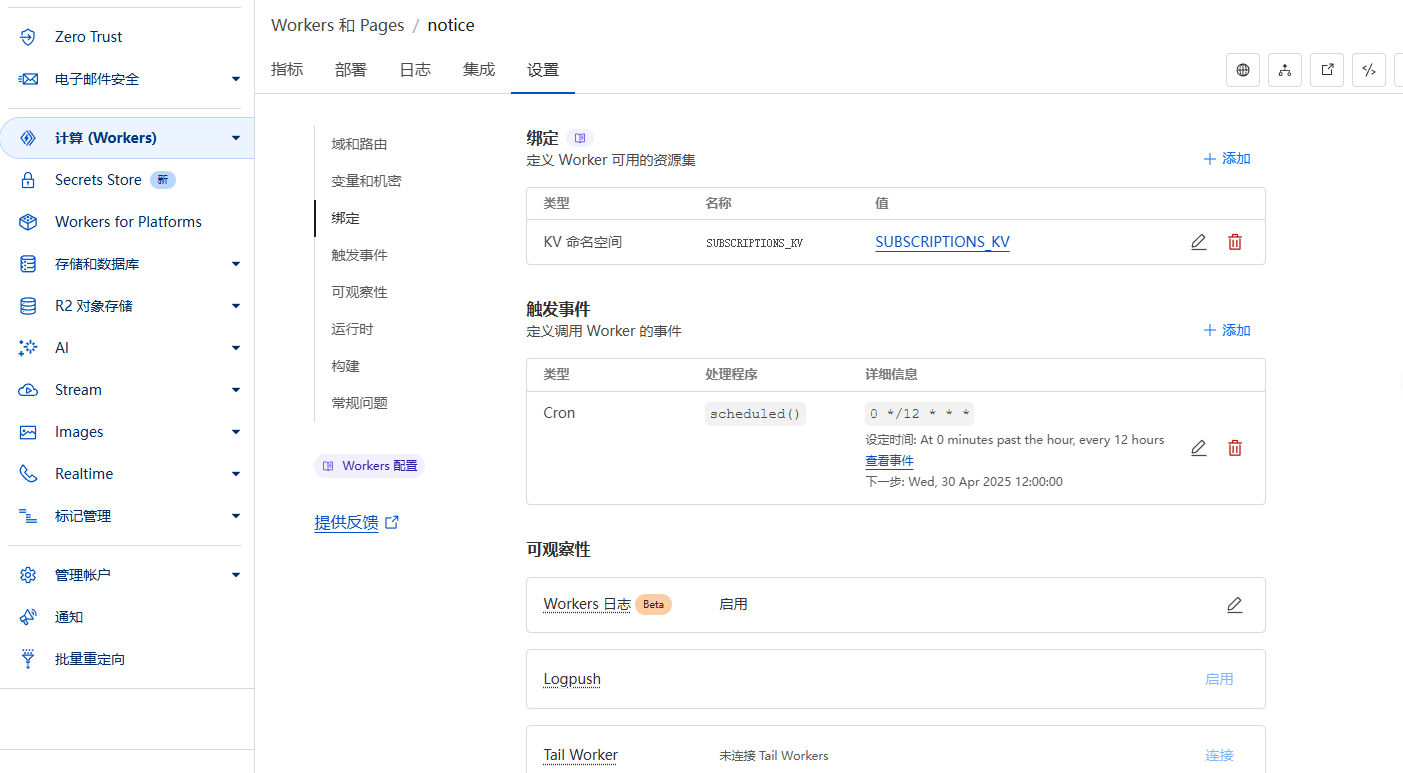Open the code editor icon button
Viewport: 1403px width, 773px height.
point(1369,70)
